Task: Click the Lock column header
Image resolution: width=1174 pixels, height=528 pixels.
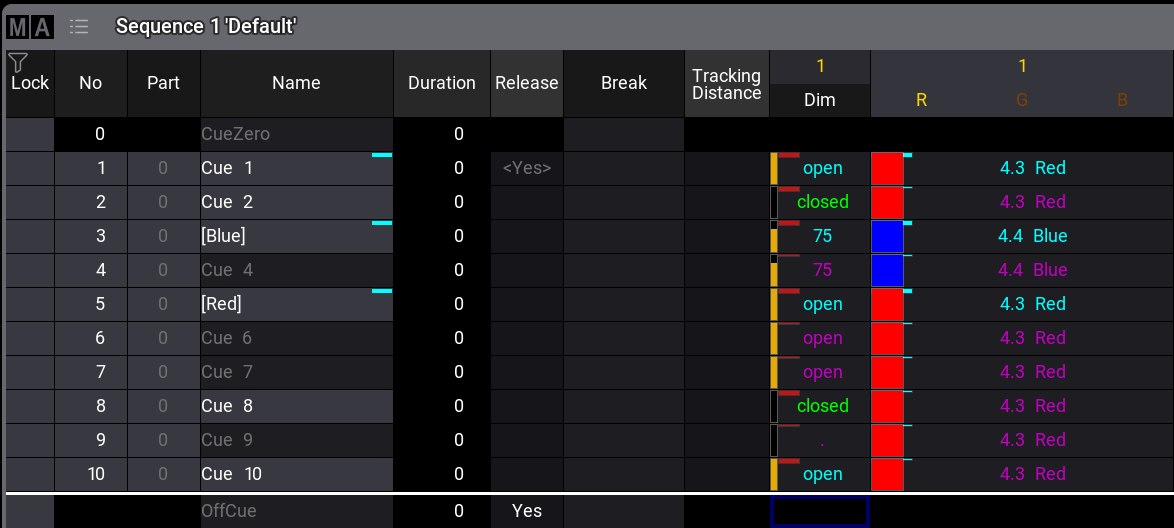Action: 30,84
